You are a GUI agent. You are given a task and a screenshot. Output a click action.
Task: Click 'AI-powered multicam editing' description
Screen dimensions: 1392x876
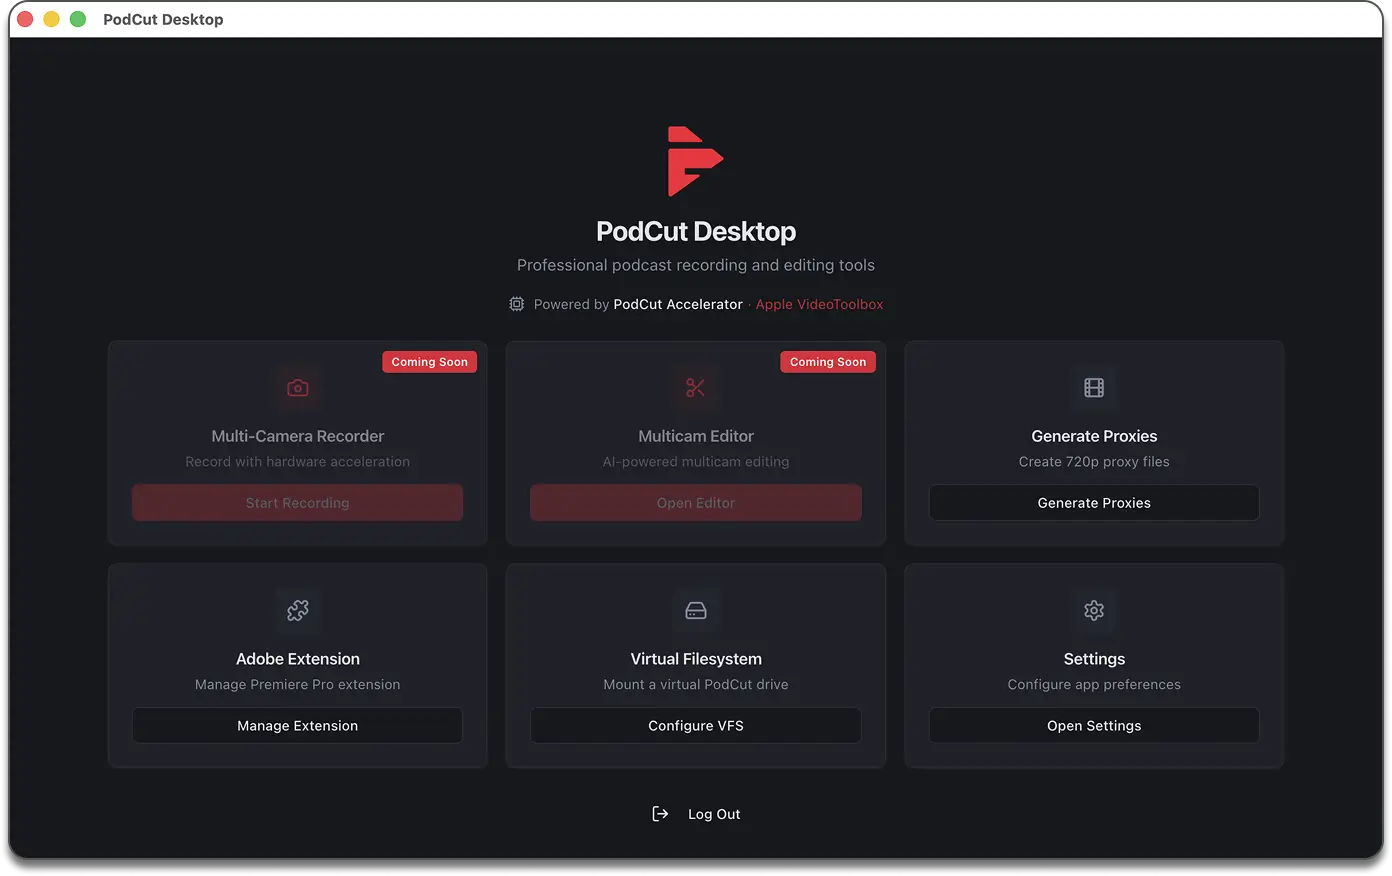click(x=696, y=462)
